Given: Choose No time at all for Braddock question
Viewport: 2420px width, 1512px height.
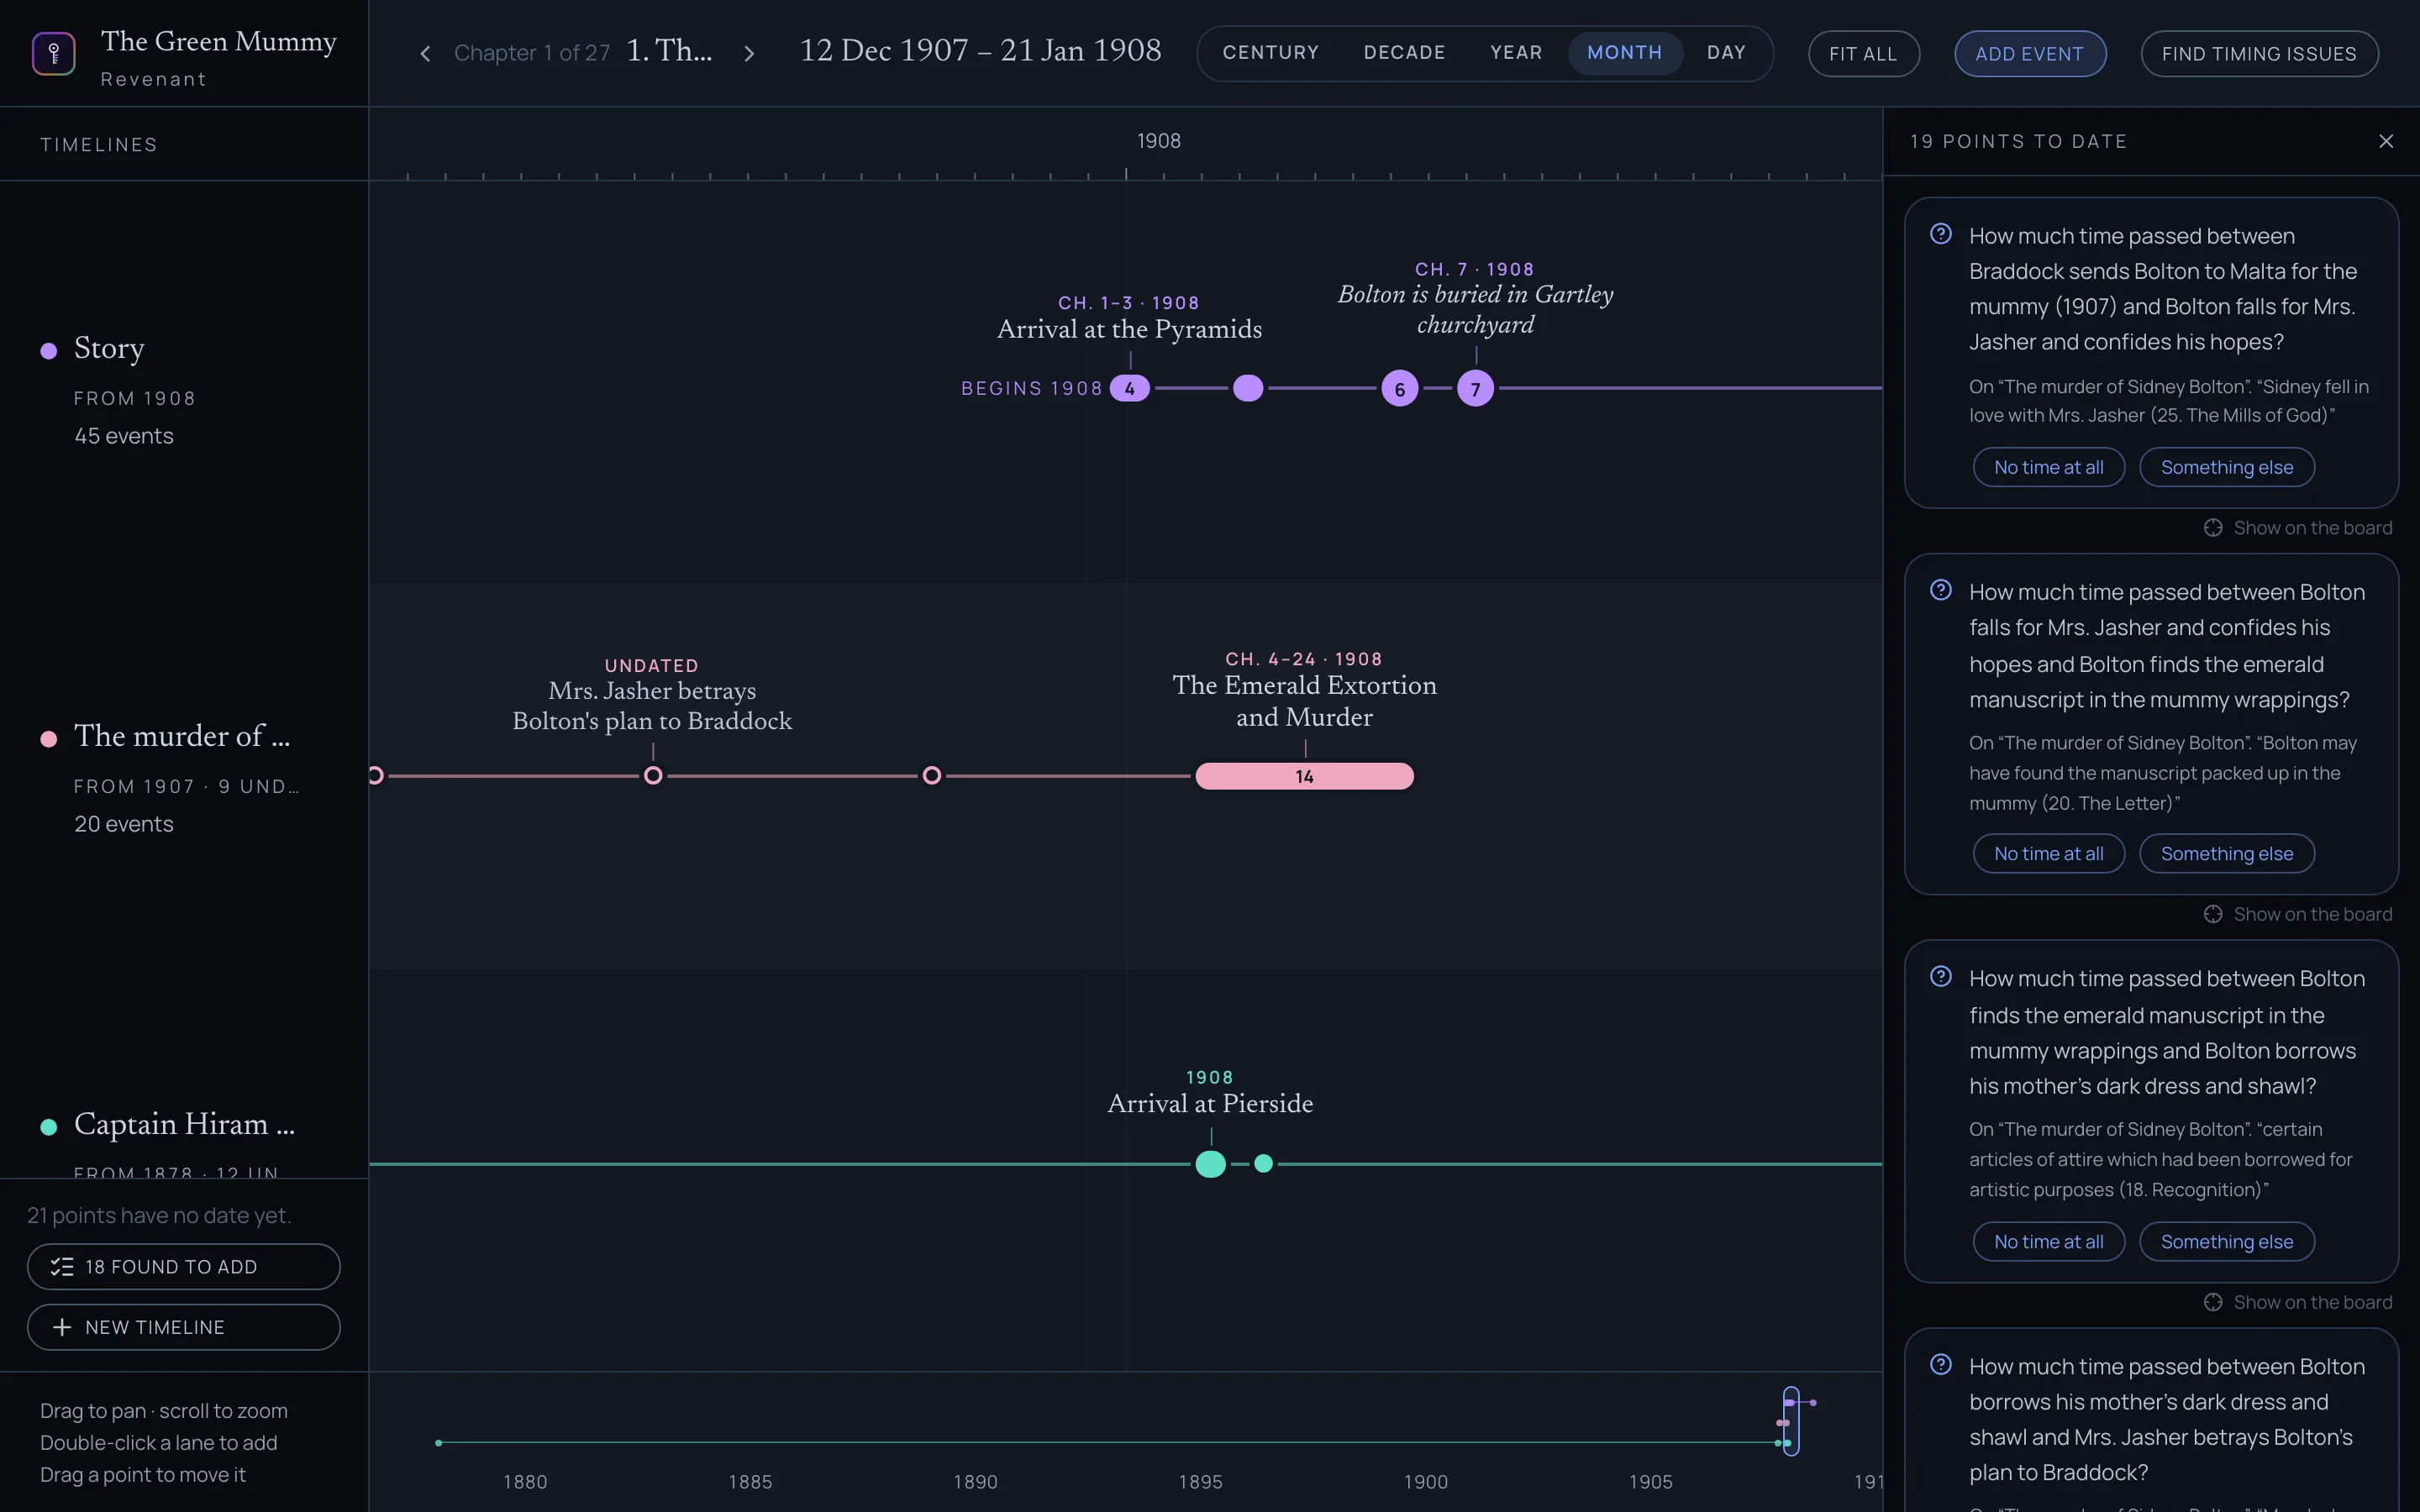Looking at the screenshot, I should [2048, 467].
